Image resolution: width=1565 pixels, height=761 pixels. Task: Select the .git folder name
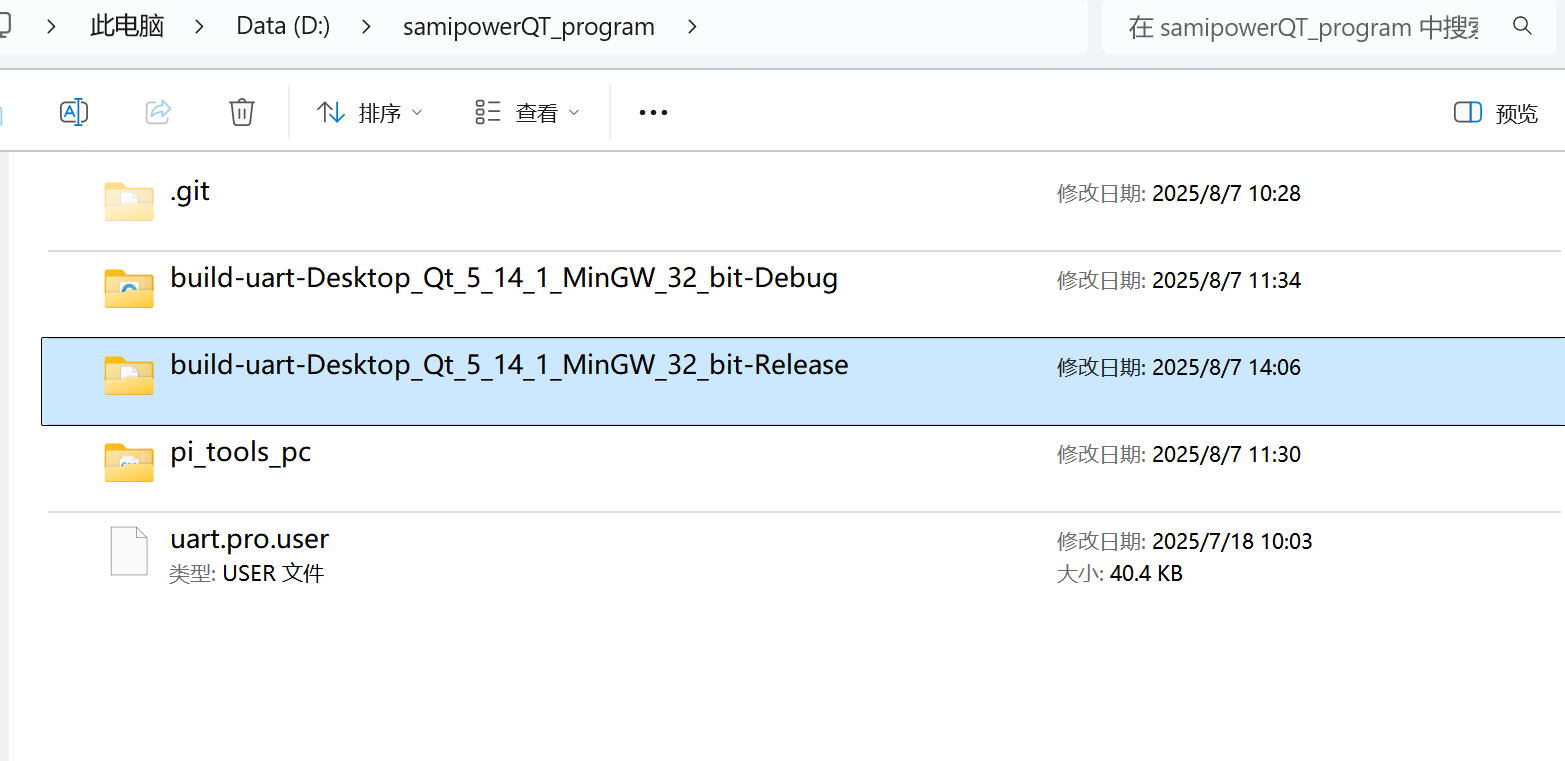click(x=190, y=191)
